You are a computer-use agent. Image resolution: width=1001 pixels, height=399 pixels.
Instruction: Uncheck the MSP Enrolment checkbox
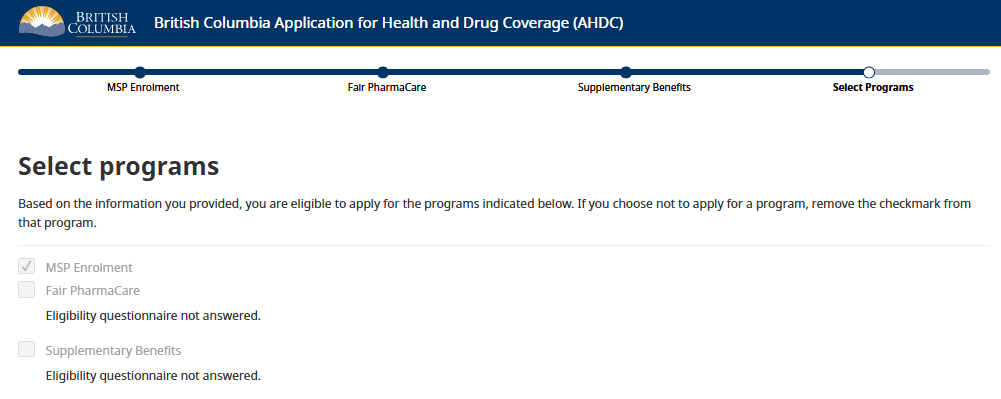[x=26, y=266]
